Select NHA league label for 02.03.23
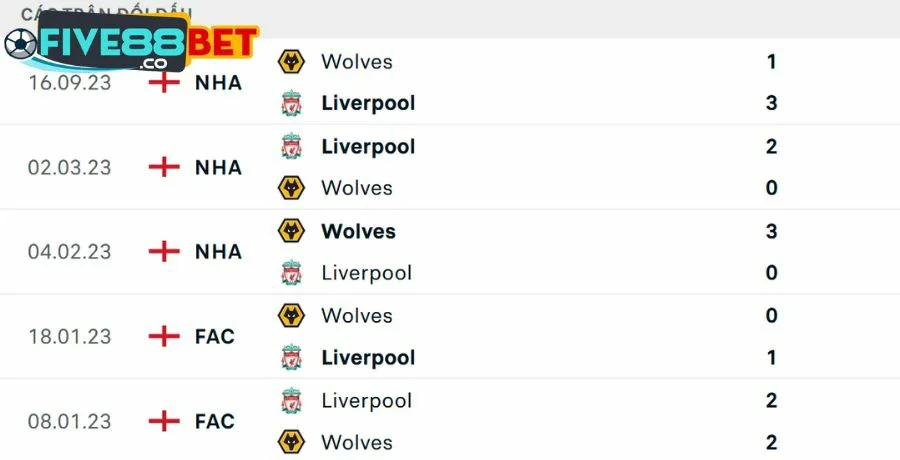The image size is (900, 460). tap(218, 167)
